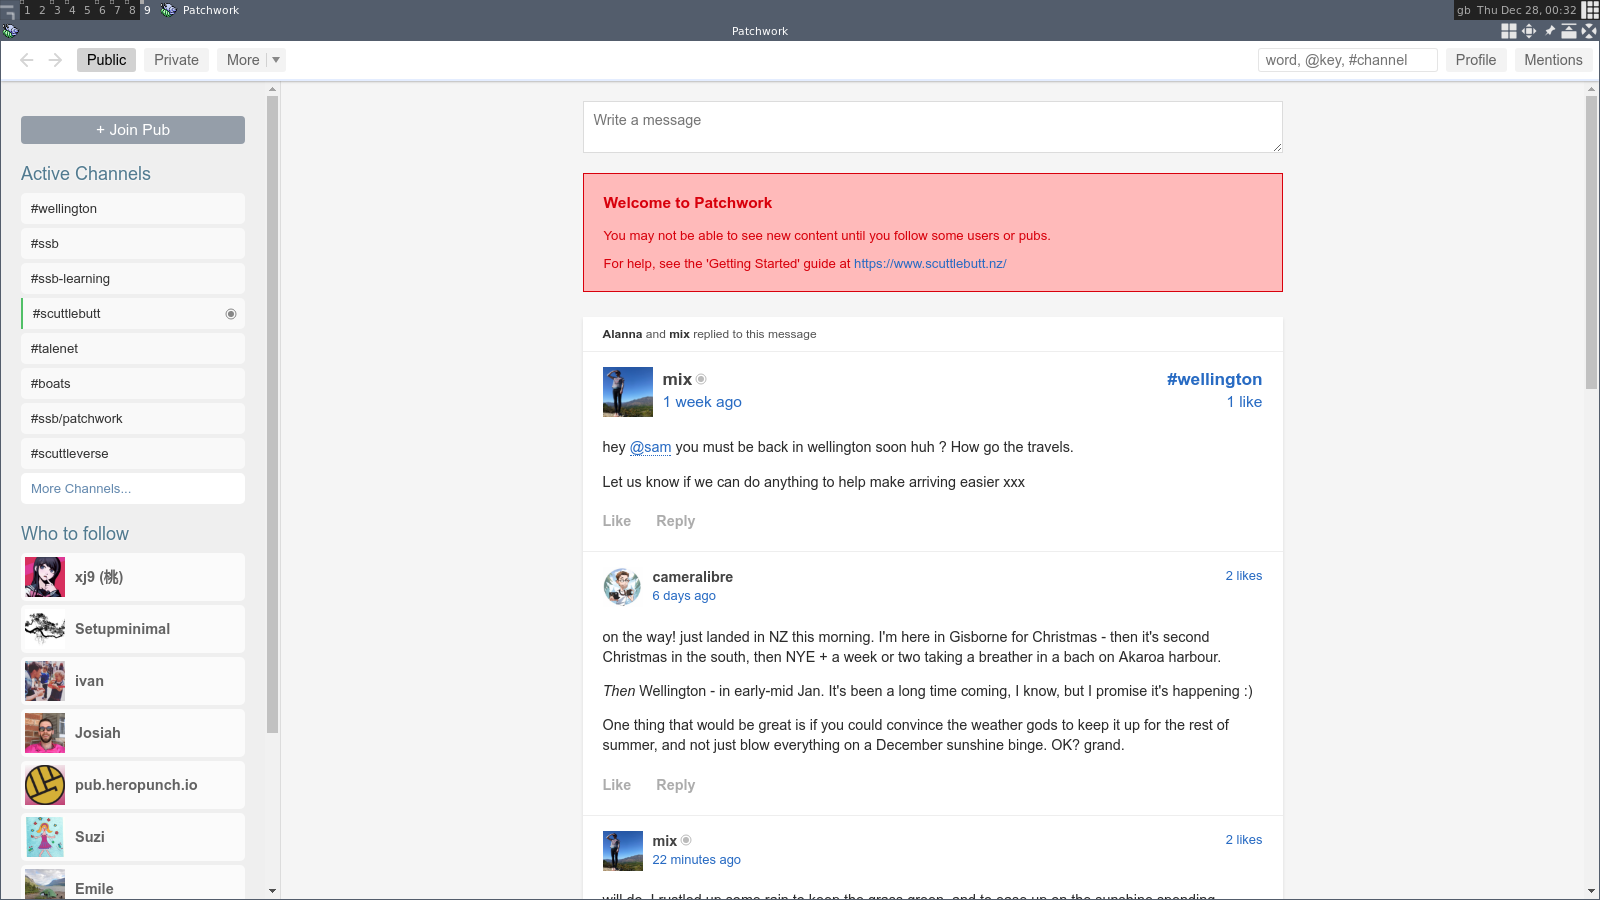Open the Profile page
1600x900 pixels.
point(1476,60)
